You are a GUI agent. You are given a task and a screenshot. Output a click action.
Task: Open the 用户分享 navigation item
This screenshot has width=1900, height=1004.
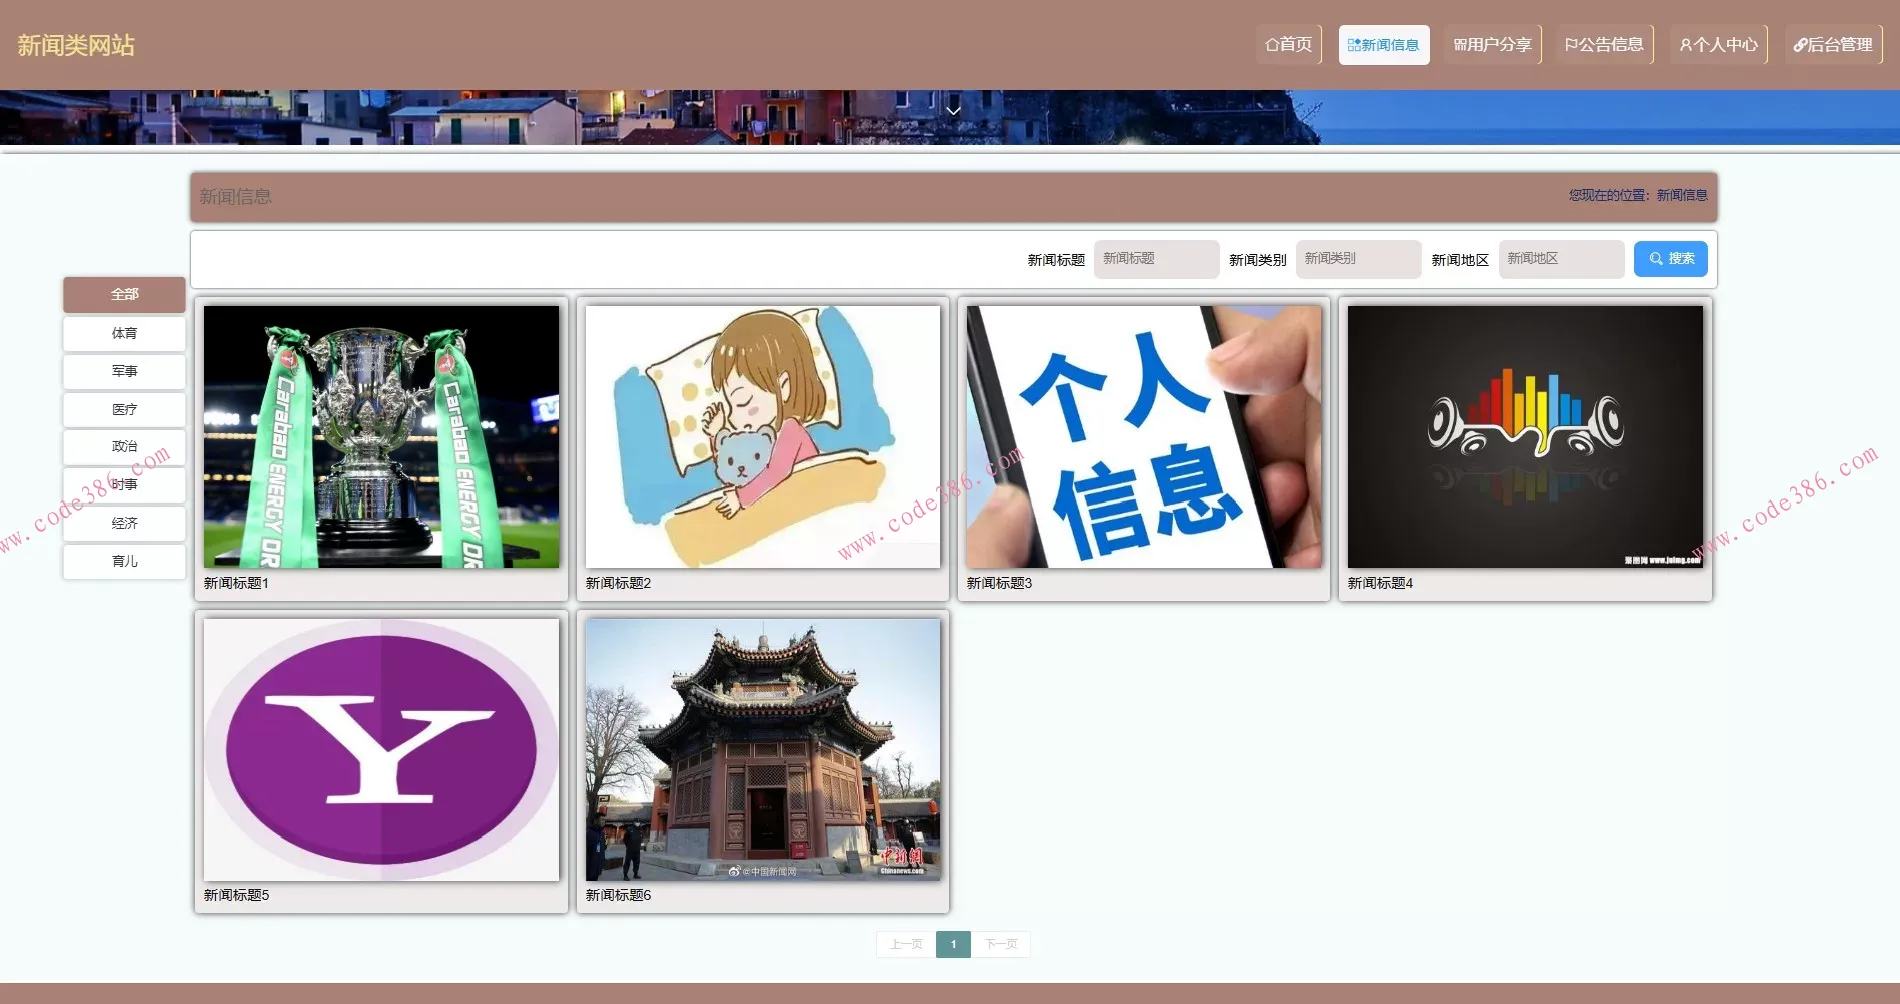click(x=1493, y=45)
